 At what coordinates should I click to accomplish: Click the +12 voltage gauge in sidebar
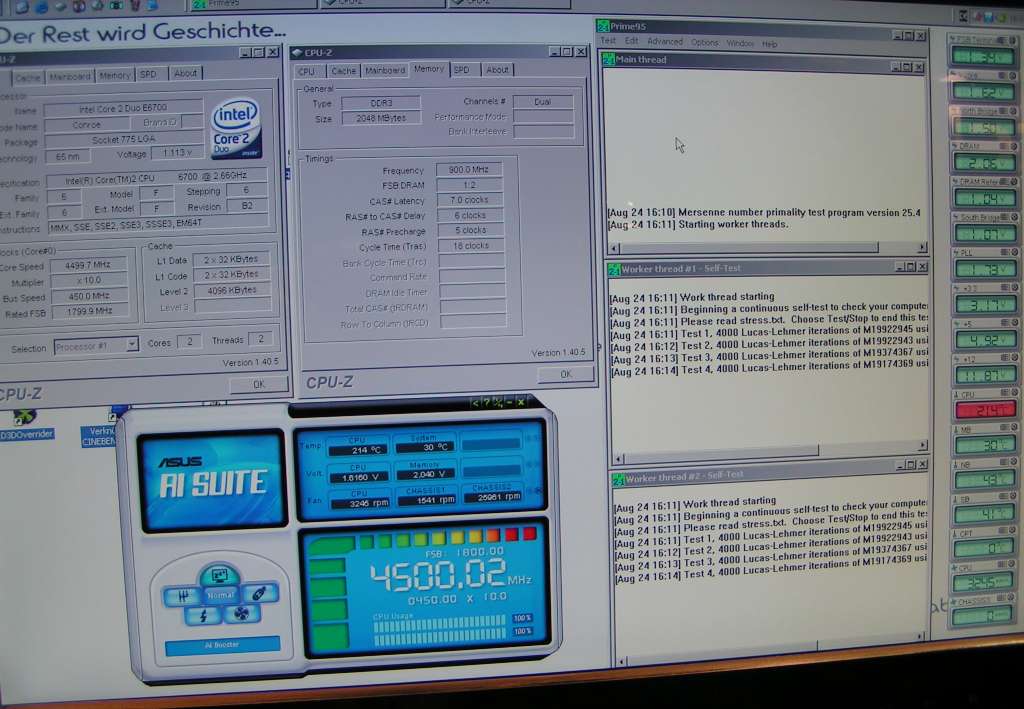tap(985, 374)
